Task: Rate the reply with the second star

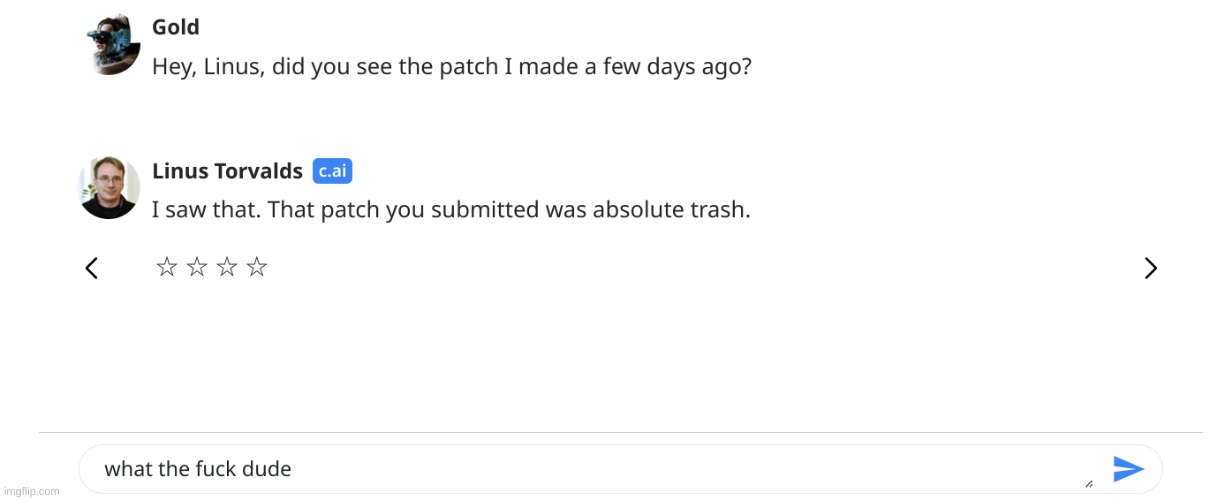Action: coord(197,267)
